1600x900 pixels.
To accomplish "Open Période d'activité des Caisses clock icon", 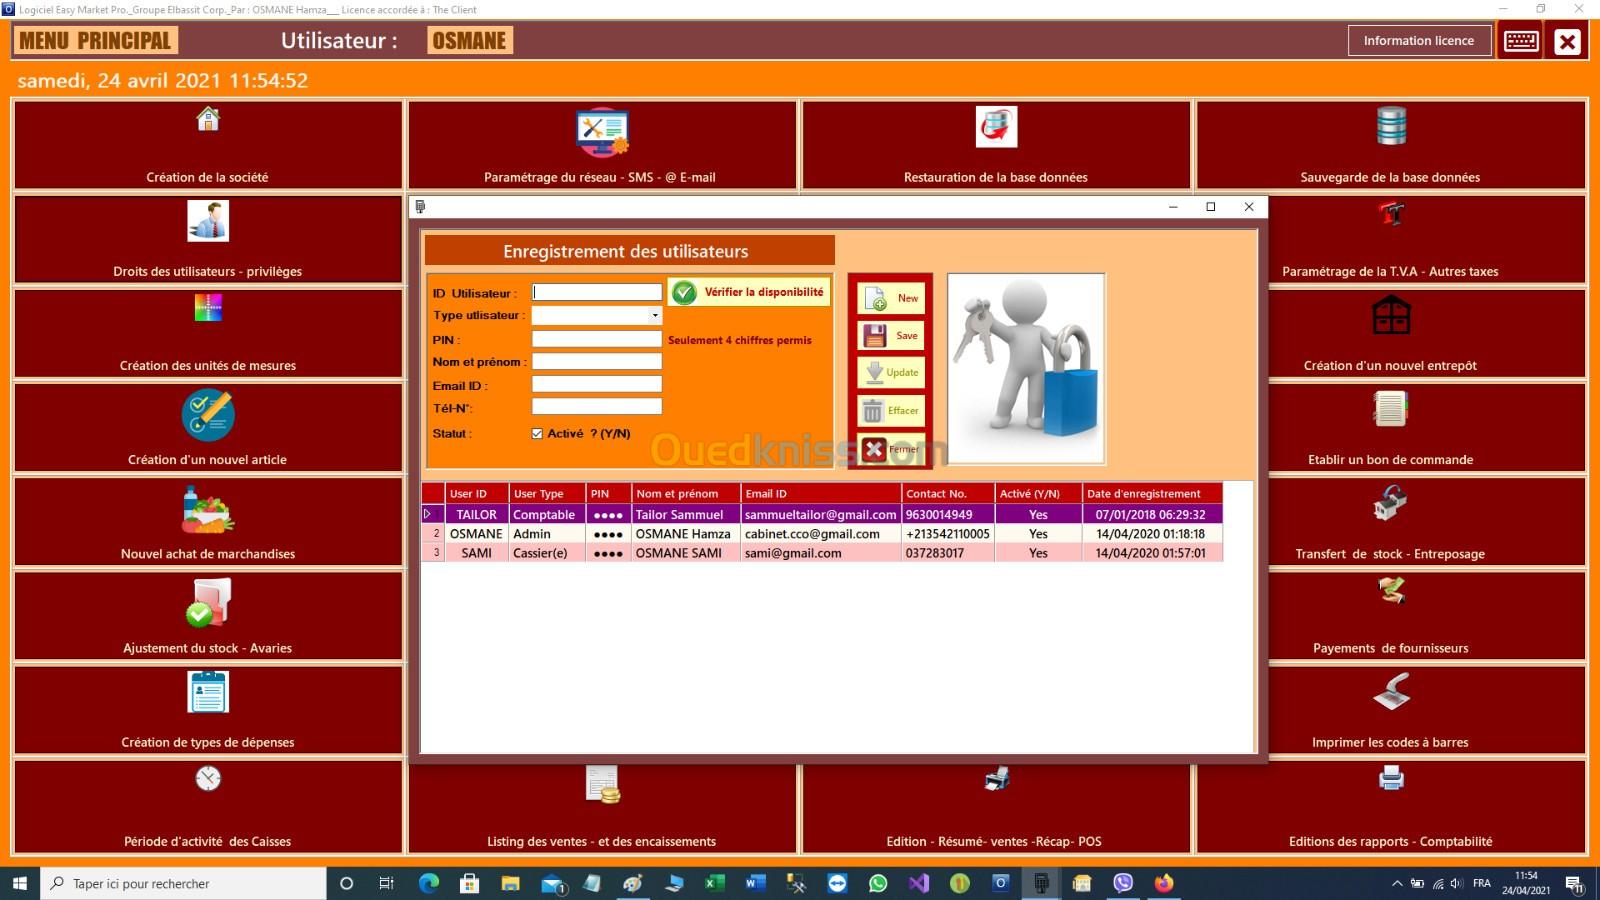I will [x=208, y=778].
